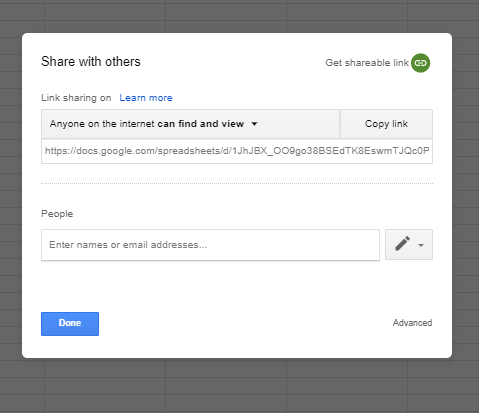Click the 'Share with others' heading
The image size is (479, 413).
point(91,62)
